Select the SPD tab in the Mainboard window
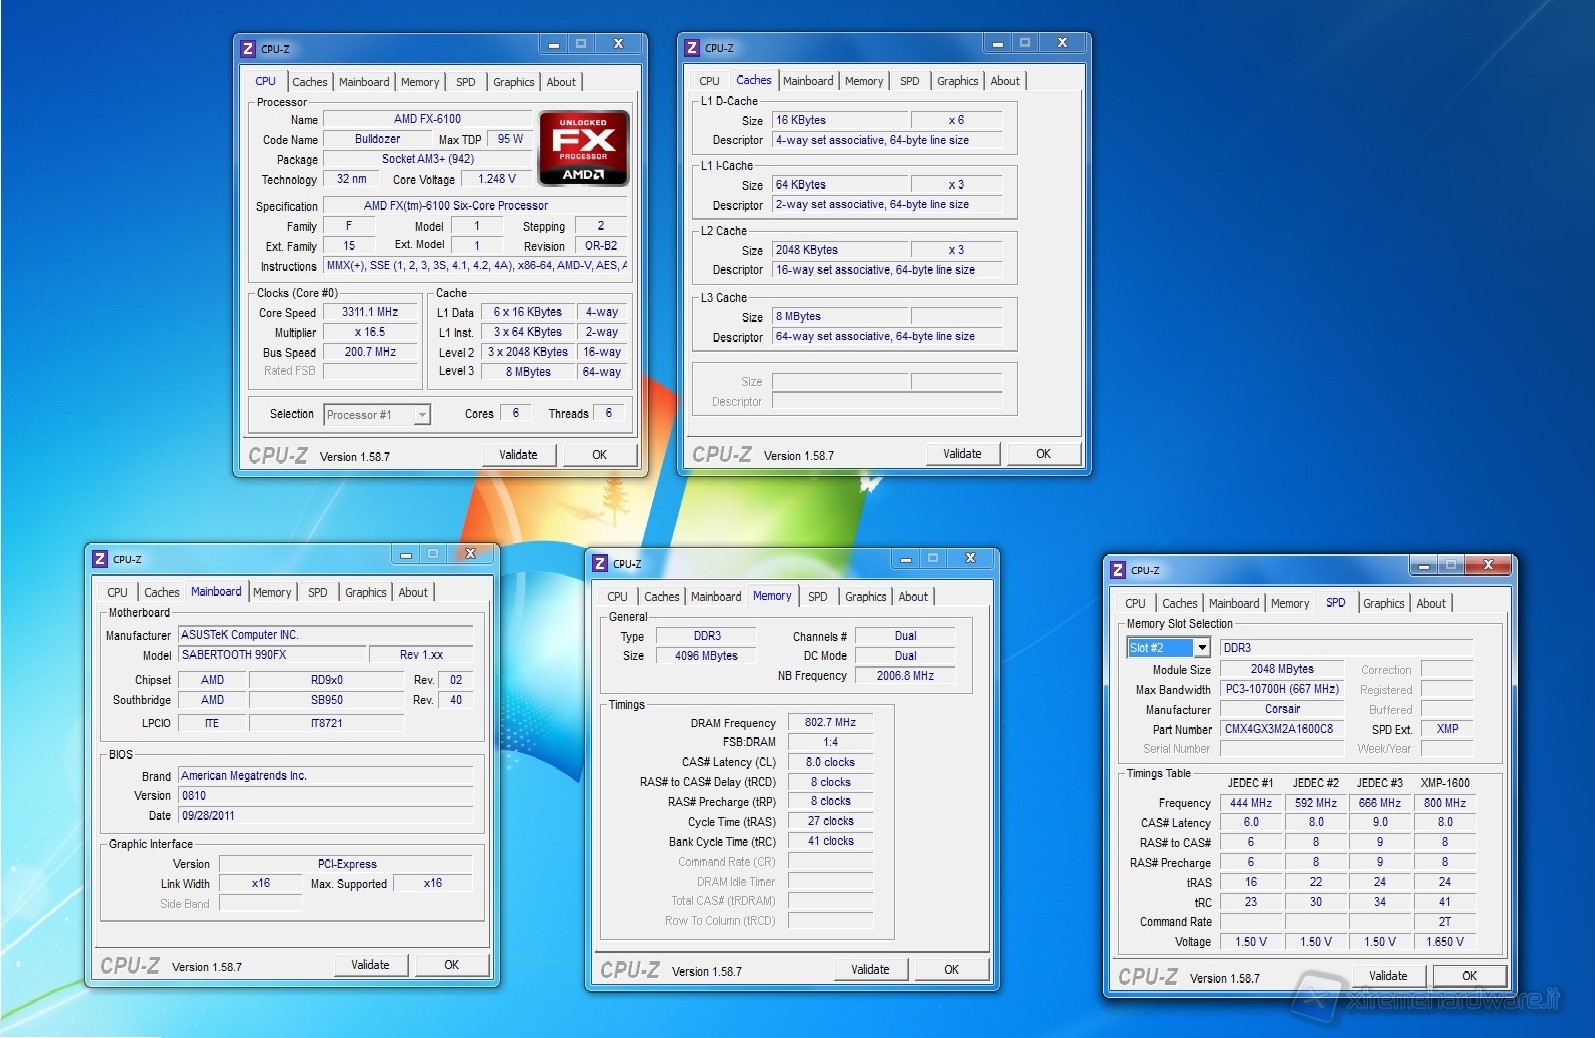 pos(317,593)
